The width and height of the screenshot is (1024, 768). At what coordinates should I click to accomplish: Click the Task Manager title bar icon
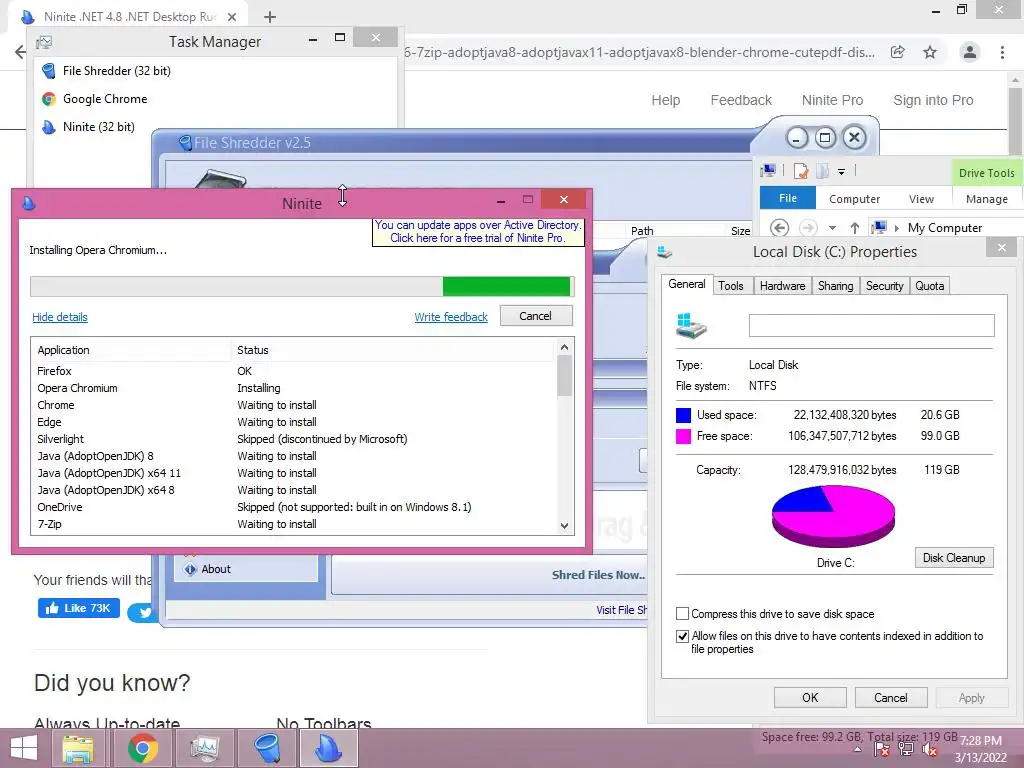click(x=44, y=42)
